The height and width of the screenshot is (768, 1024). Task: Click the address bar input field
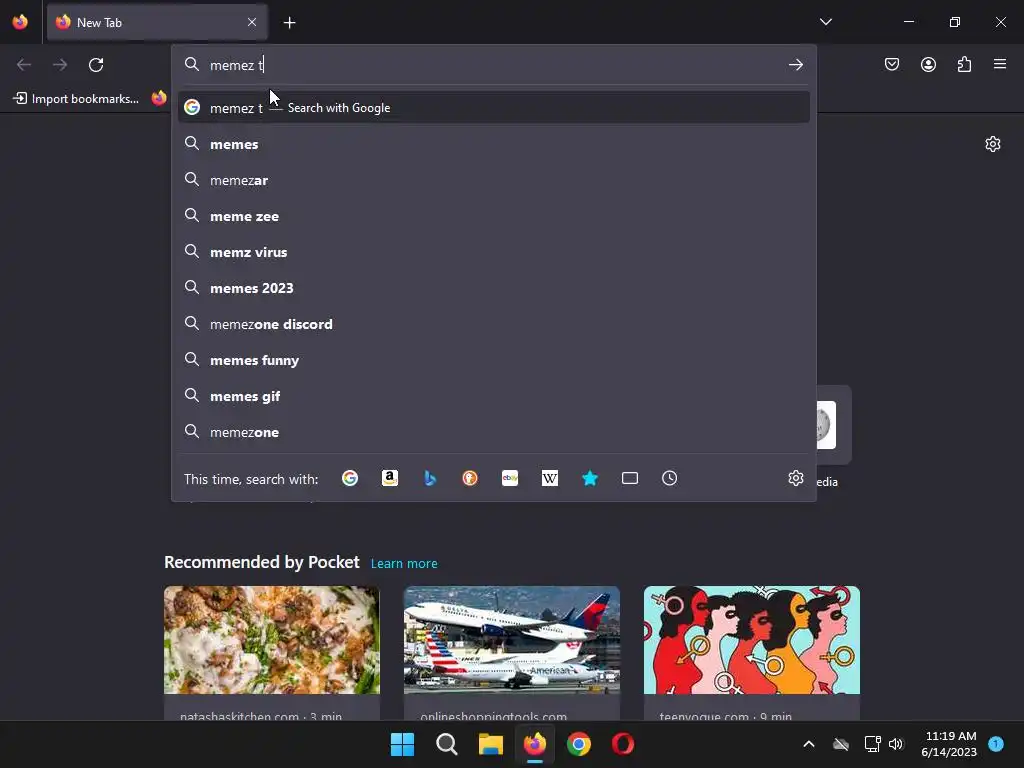(494, 65)
